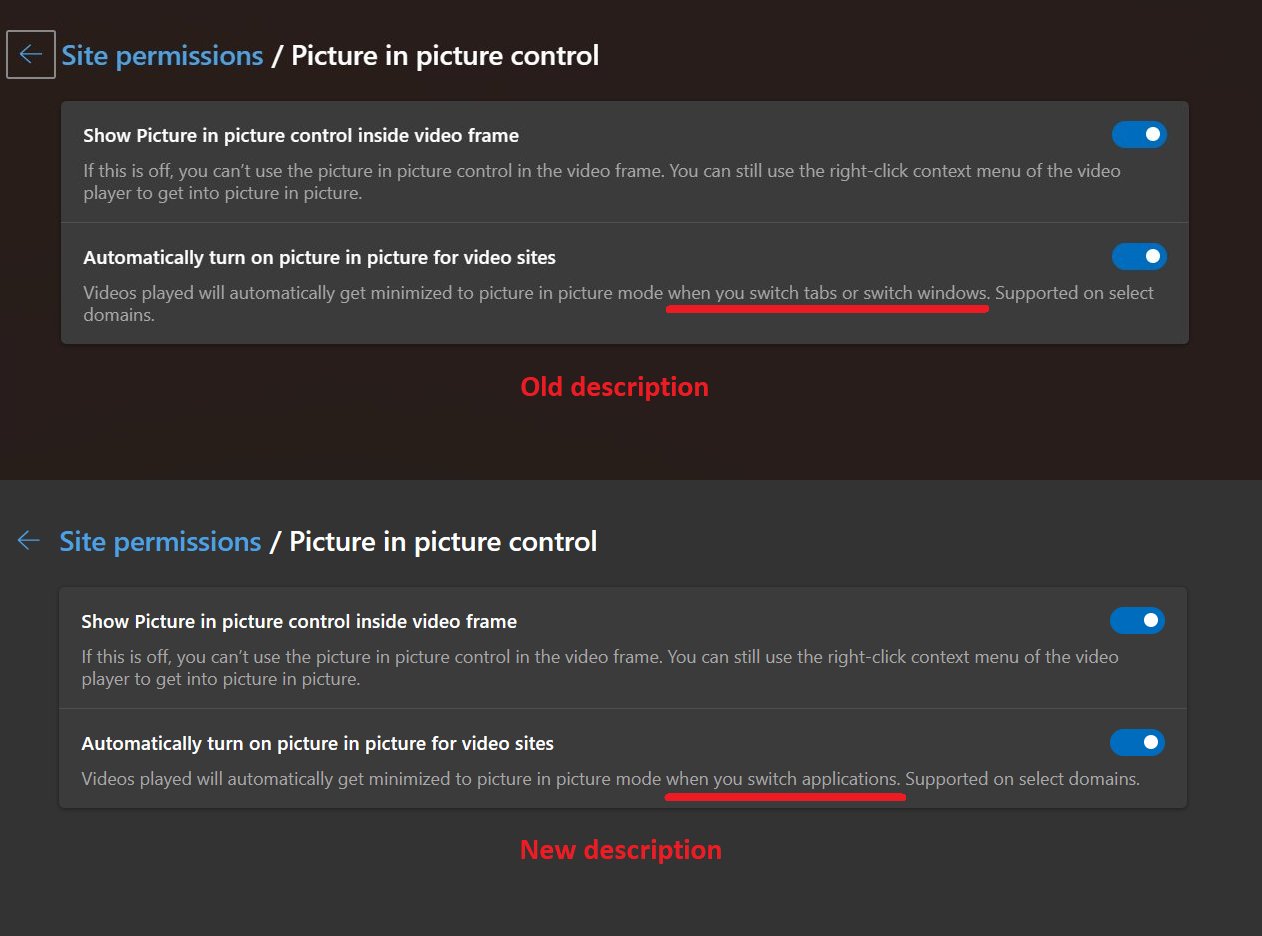Screen dimensions: 1262x936
Task: Disable automatic picture in picture mentioning switch applications
Action: [x=1137, y=743]
